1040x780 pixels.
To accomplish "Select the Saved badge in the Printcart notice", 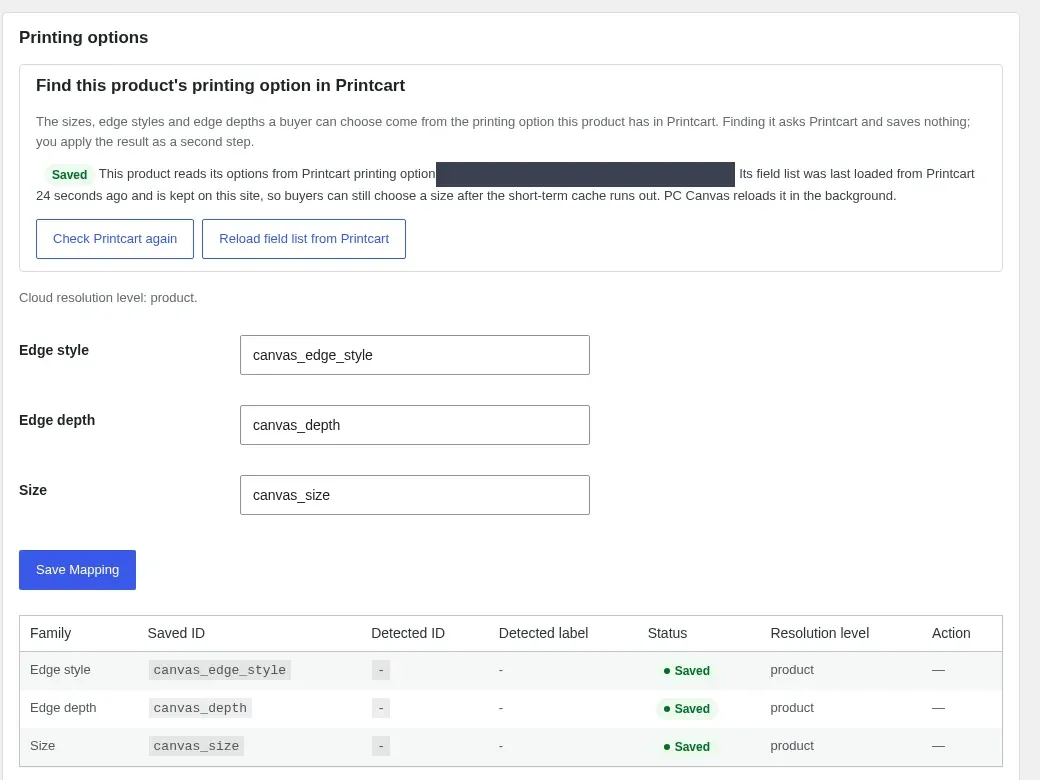I will [x=69, y=174].
